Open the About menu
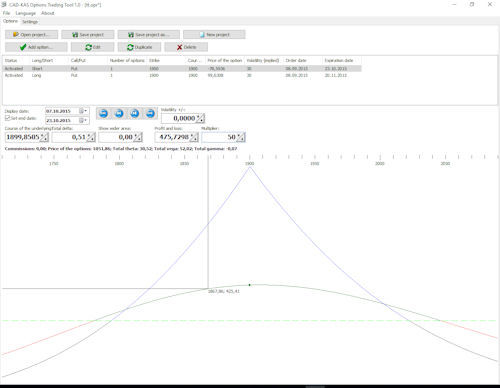The image size is (500, 388). pos(48,13)
